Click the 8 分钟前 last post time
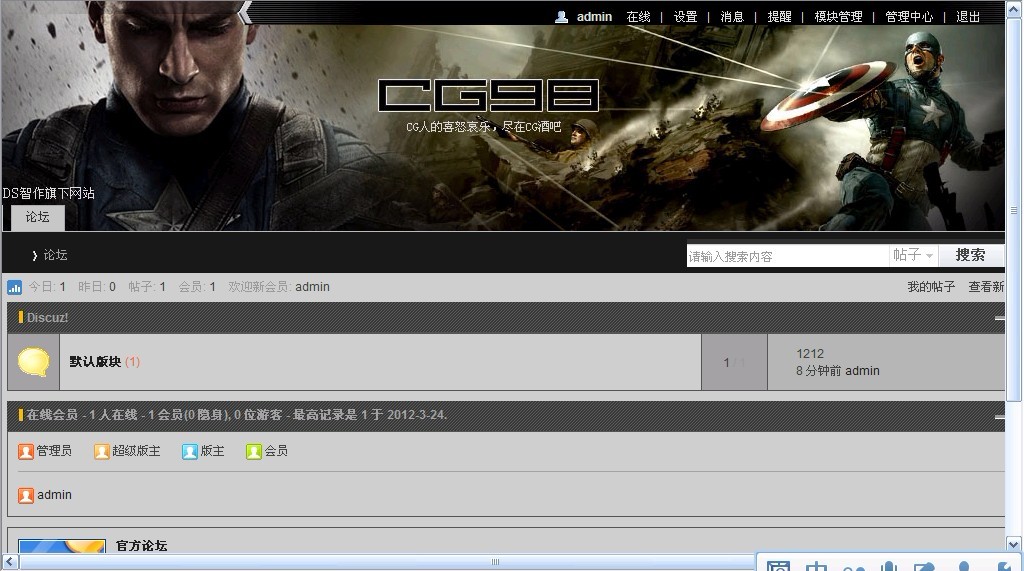Viewport: 1024px width, 571px height. coord(818,371)
